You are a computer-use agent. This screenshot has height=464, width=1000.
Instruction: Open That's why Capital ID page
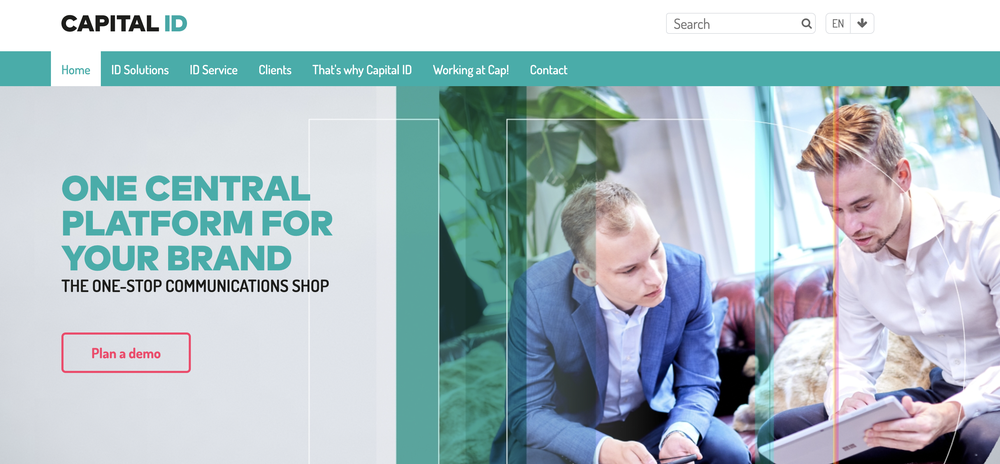point(362,69)
